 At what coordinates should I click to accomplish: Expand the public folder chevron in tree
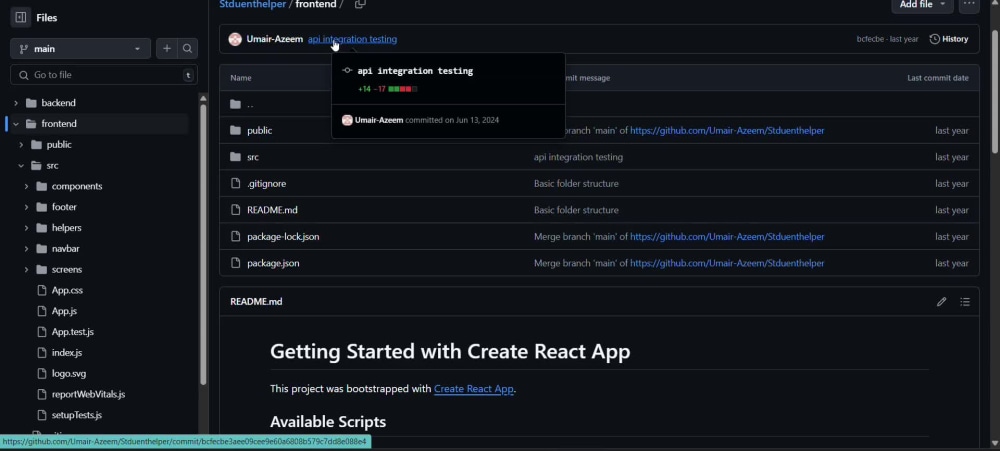click(x=21, y=145)
